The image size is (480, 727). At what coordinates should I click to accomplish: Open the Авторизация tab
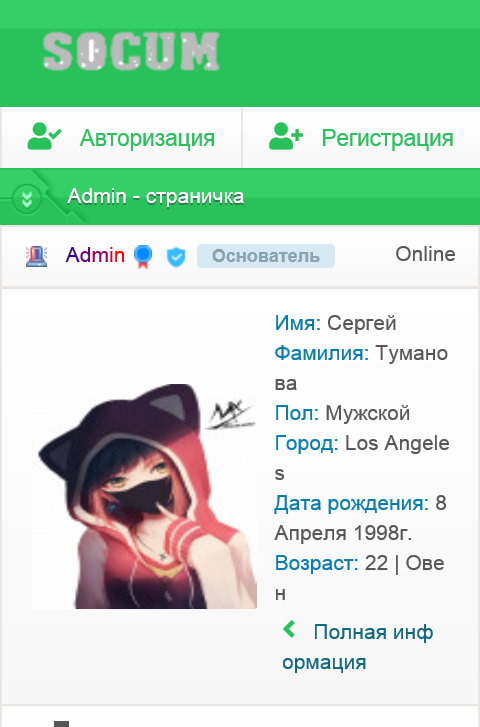point(121,138)
